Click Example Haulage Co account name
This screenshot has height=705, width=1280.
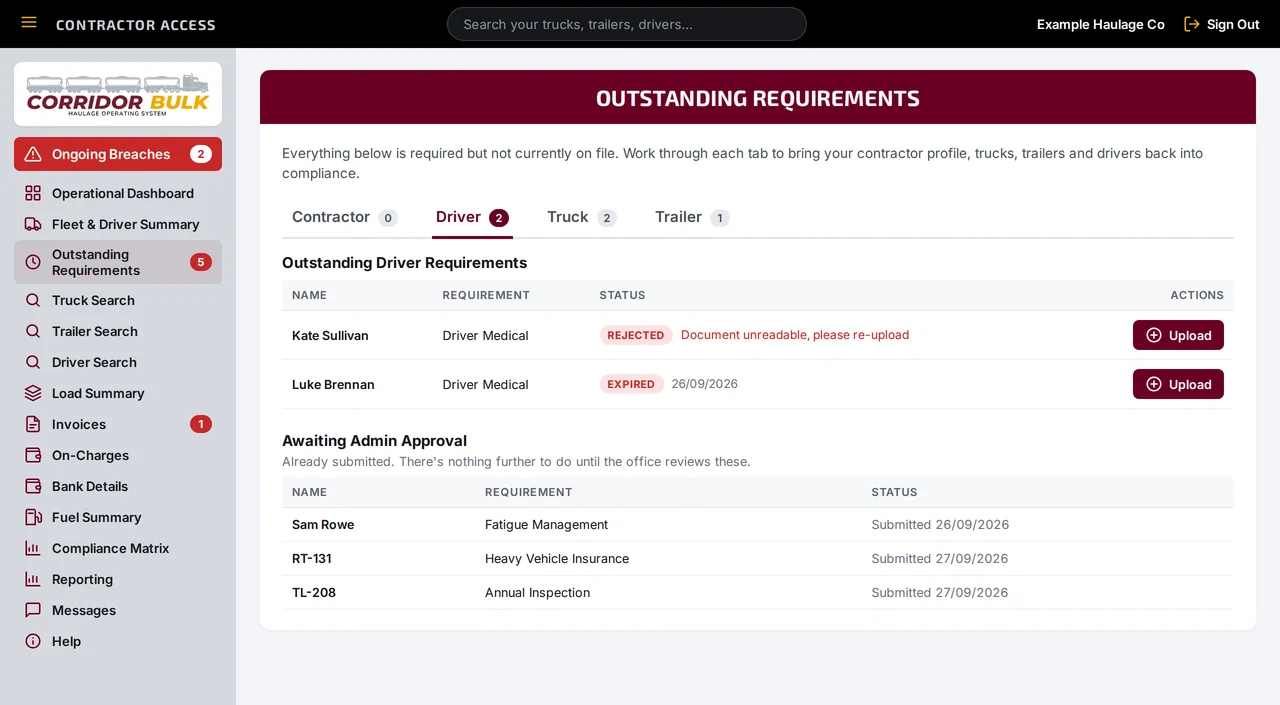[1100, 24]
